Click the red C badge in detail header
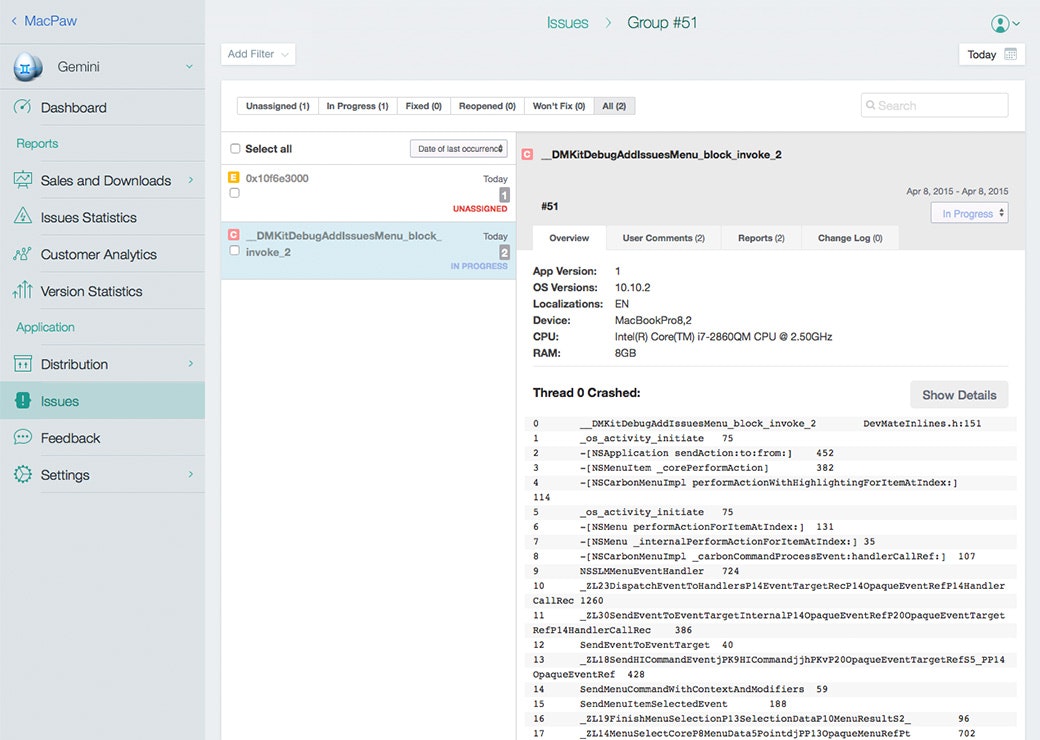This screenshot has width=1040, height=740. (x=527, y=154)
